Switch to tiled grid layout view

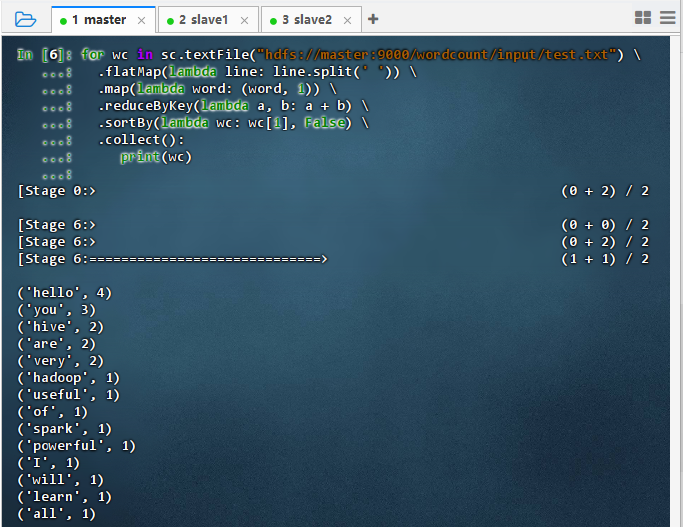point(643,18)
